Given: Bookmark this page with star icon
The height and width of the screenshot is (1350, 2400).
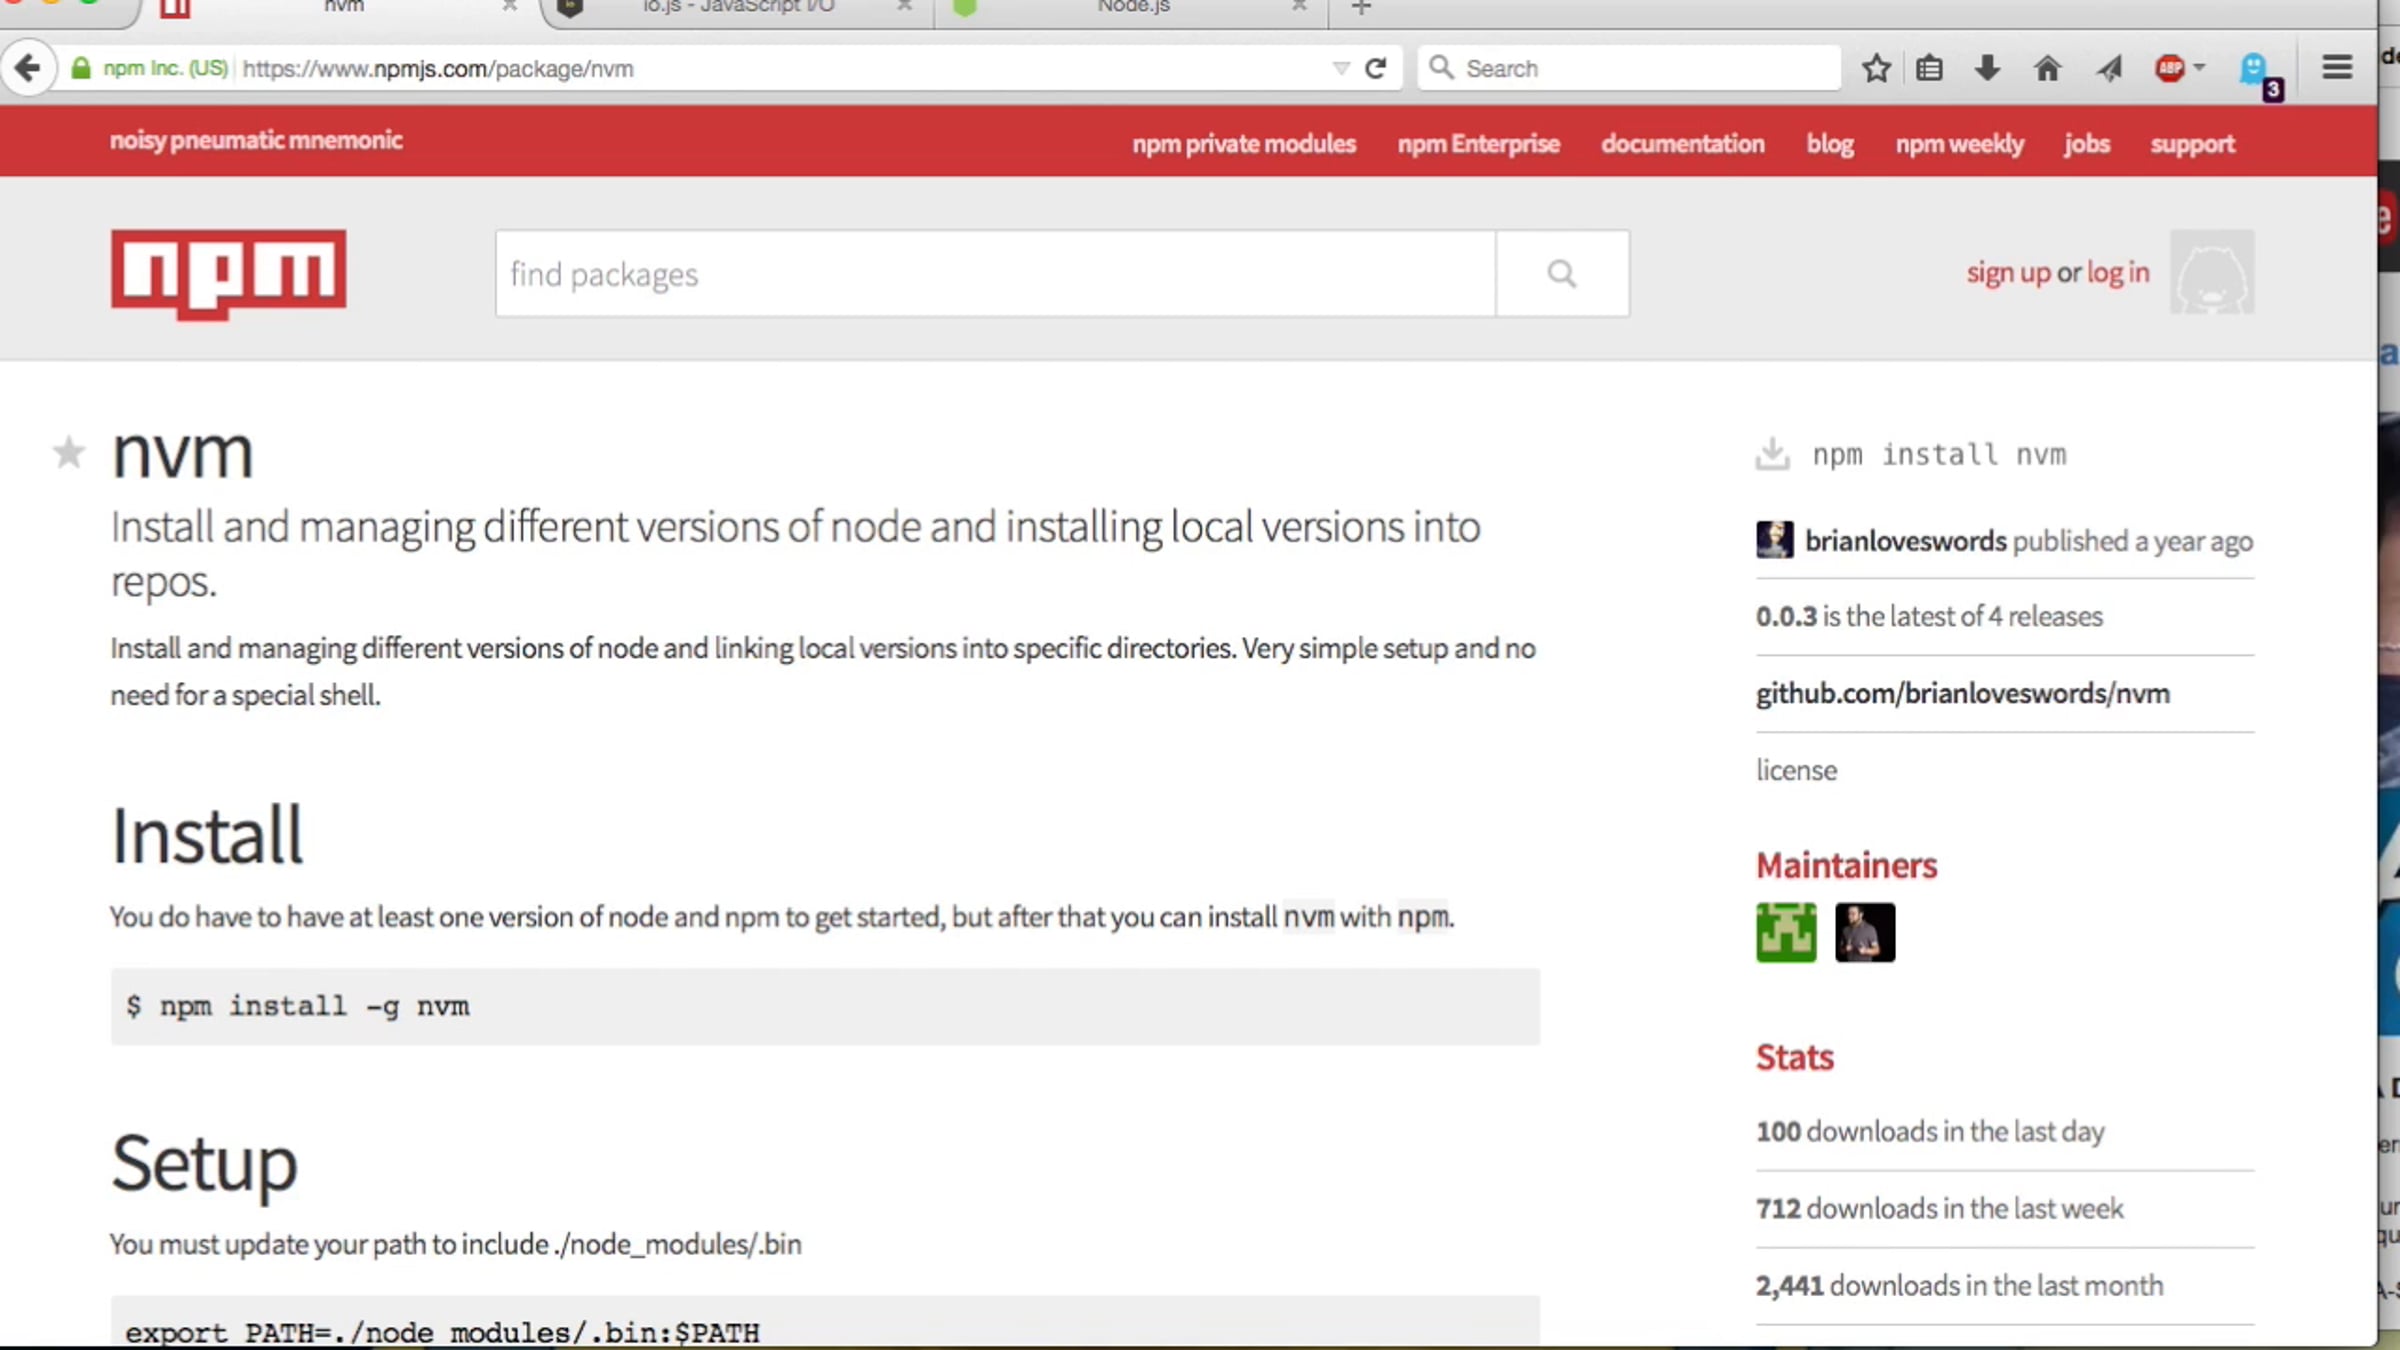Looking at the screenshot, I should pos(1876,68).
